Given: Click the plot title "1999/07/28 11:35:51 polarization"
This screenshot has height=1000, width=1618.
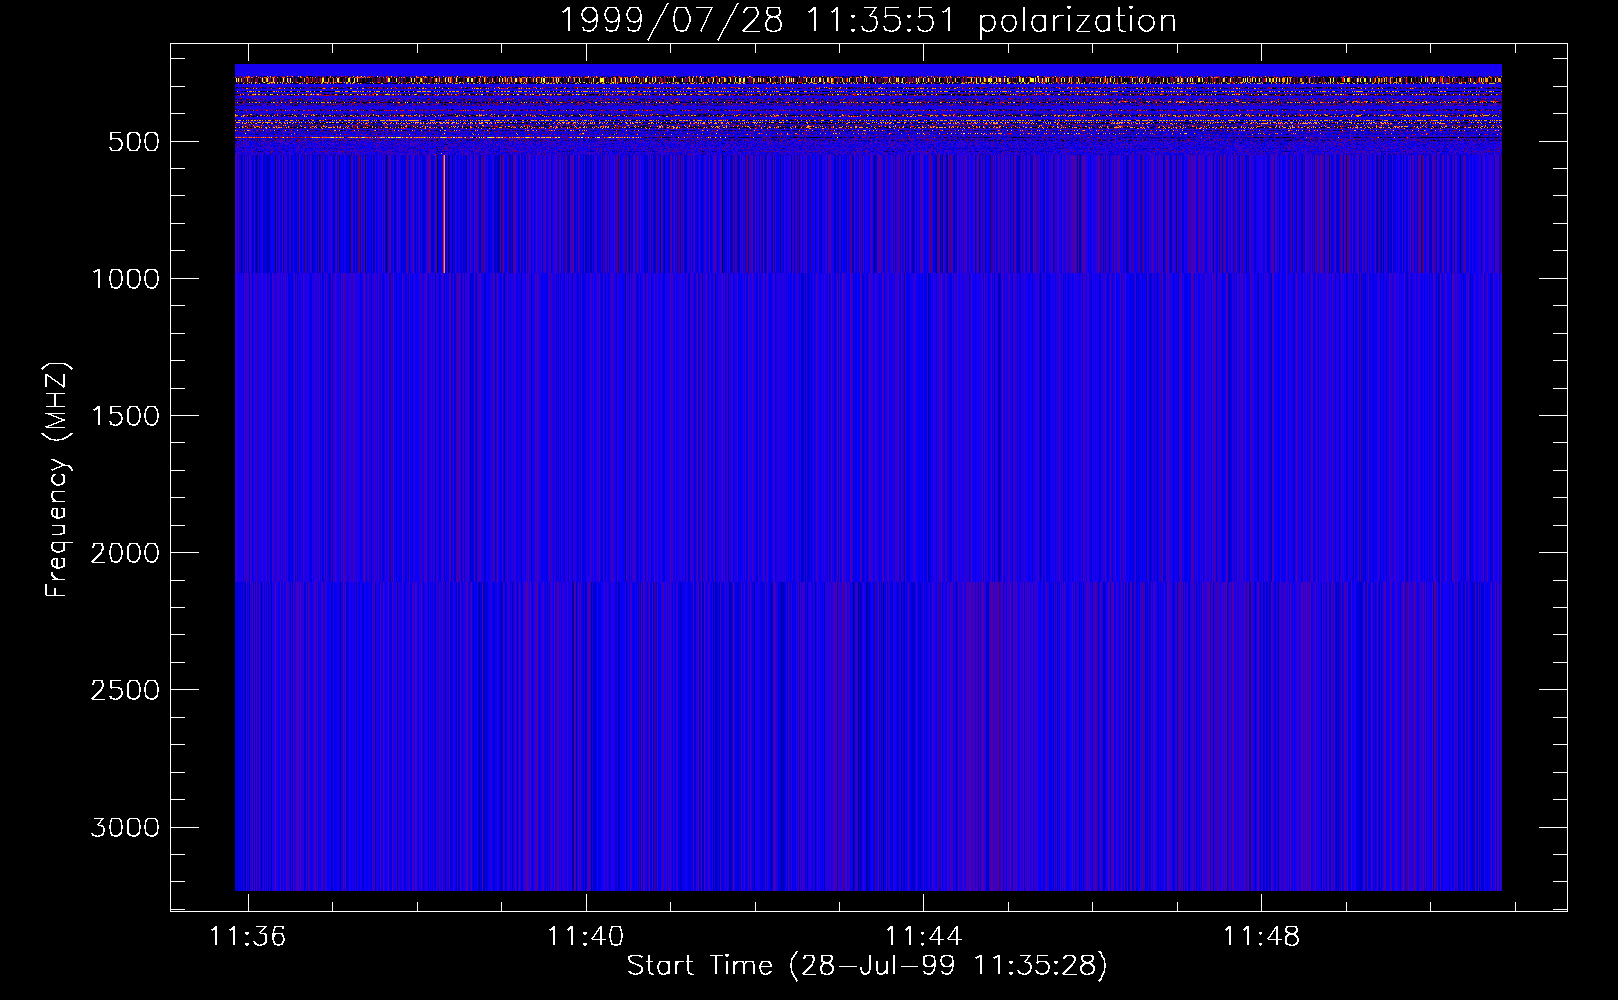Looking at the screenshot, I should pos(867,21).
